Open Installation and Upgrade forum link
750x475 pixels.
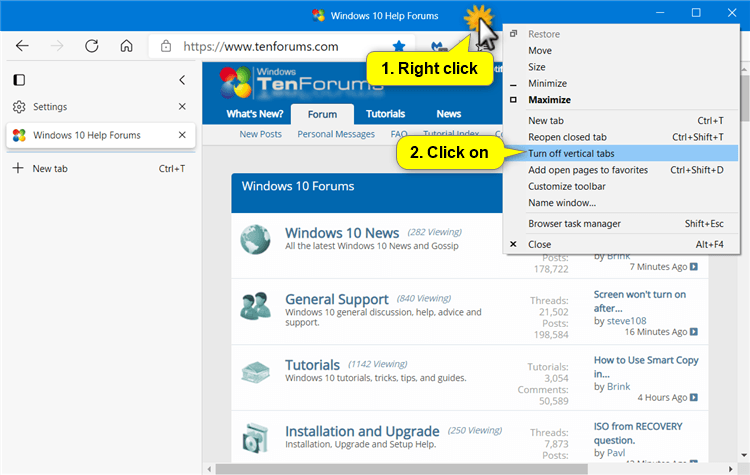tap(362, 431)
